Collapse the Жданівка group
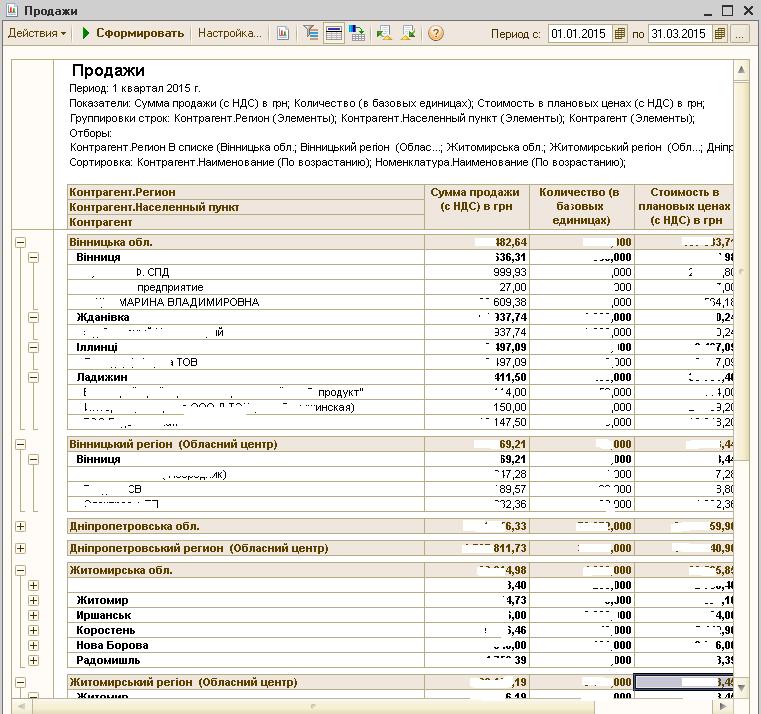Image resolution: width=761 pixels, height=714 pixels. pos(33,317)
